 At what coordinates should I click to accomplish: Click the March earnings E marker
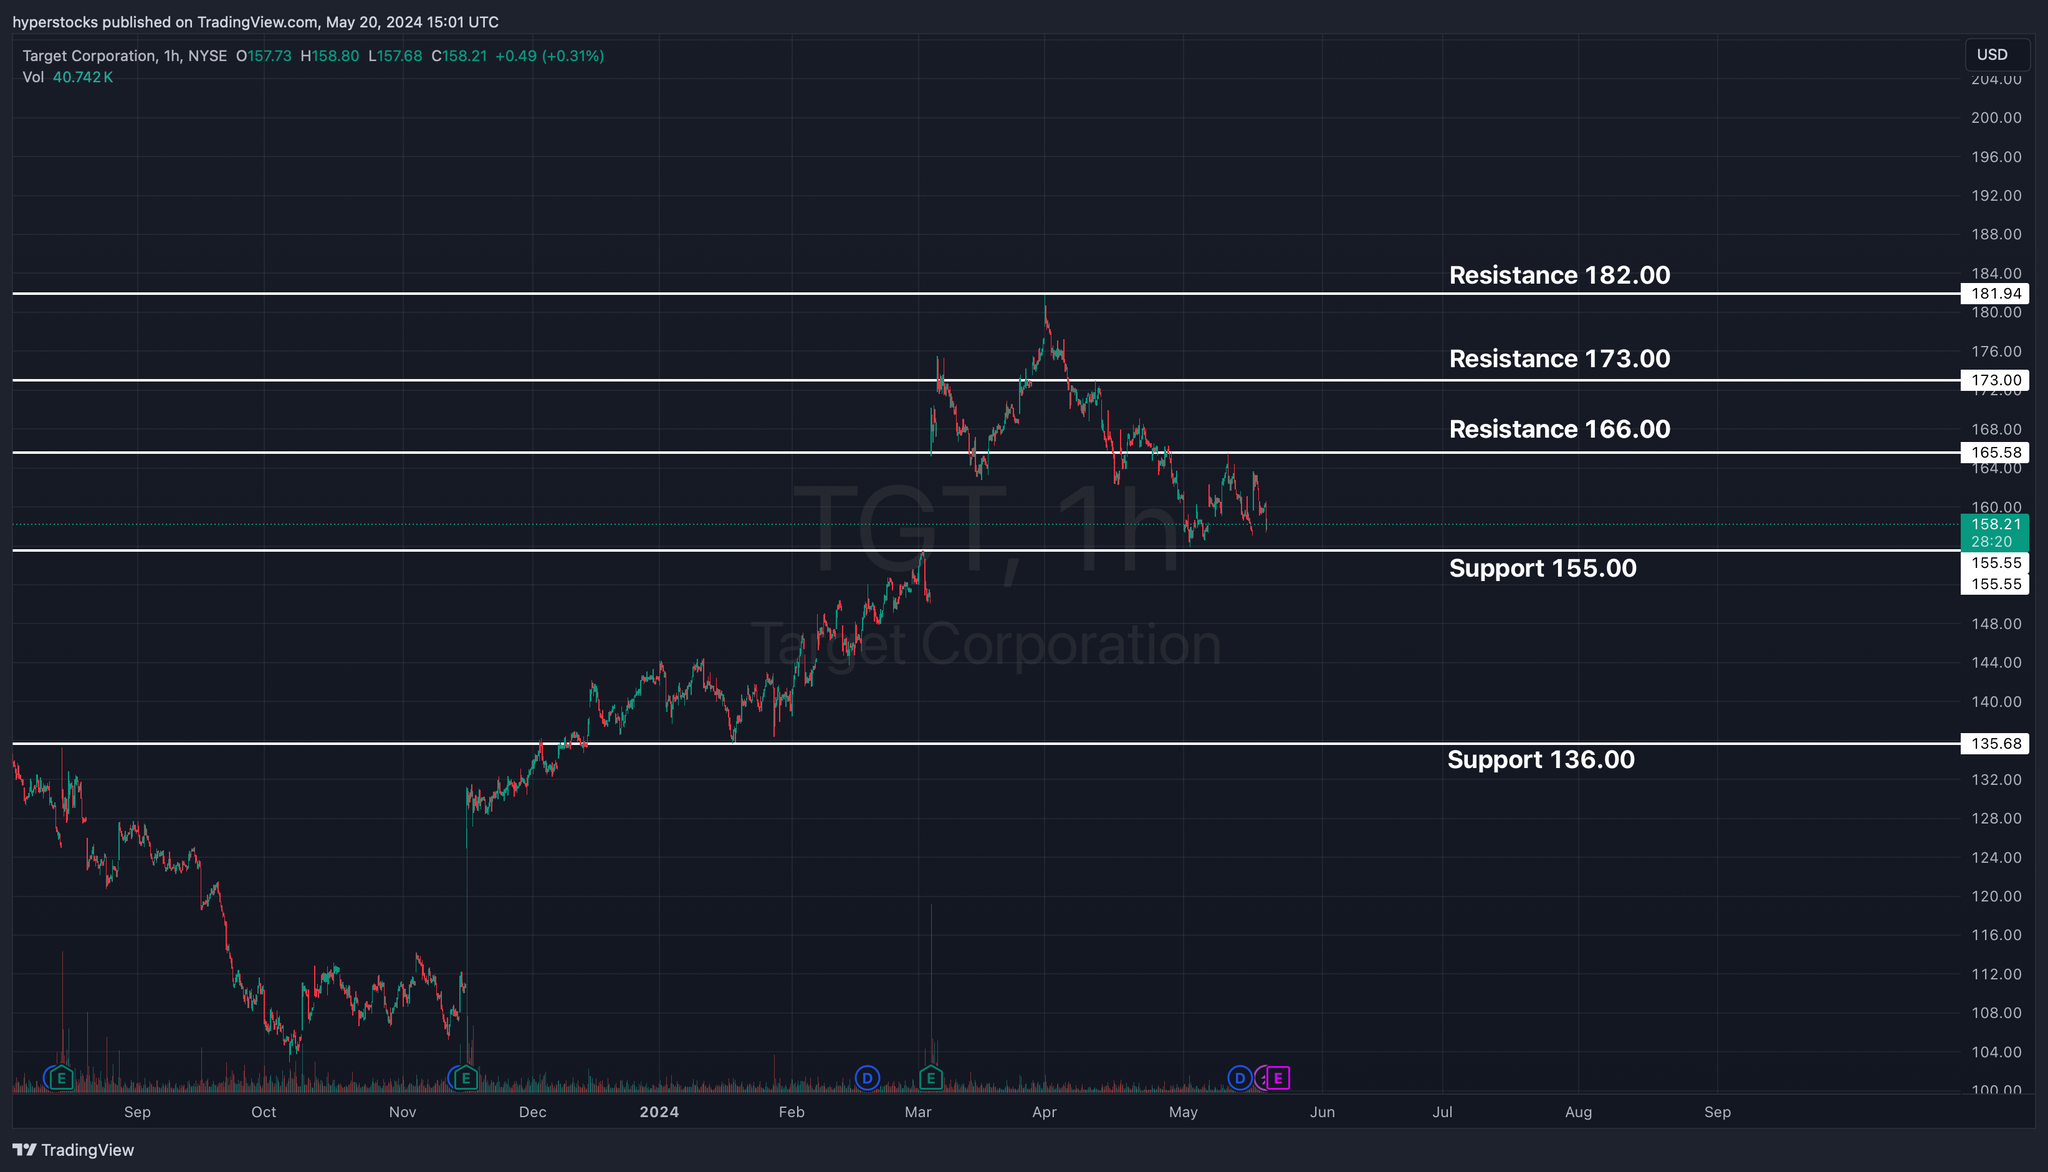pyautogui.click(x=931, y=1078)
